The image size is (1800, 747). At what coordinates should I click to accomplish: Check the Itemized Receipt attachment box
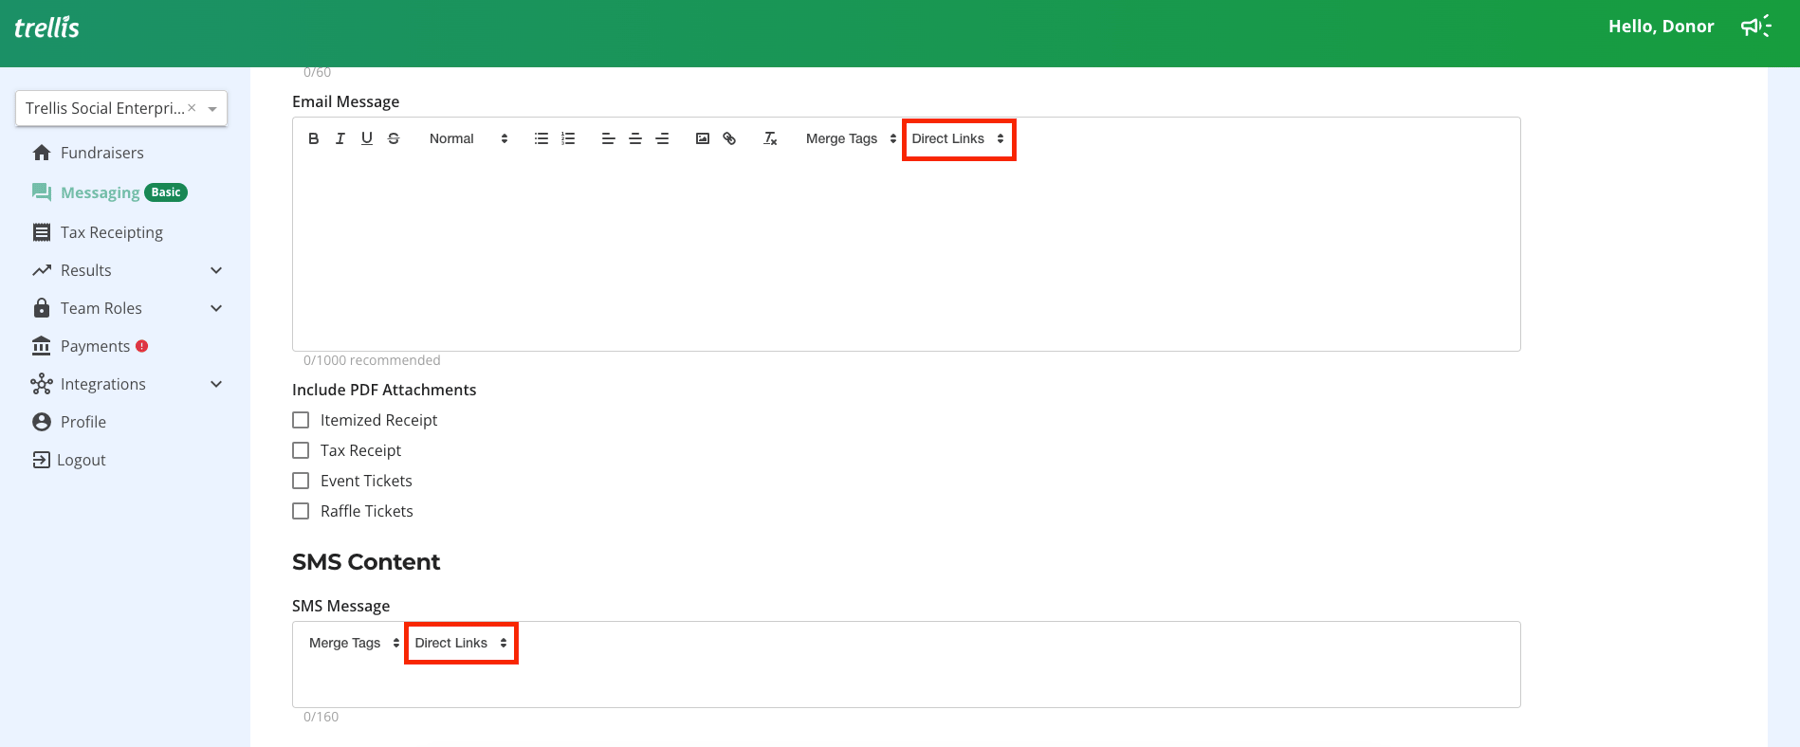coord(301,420)
